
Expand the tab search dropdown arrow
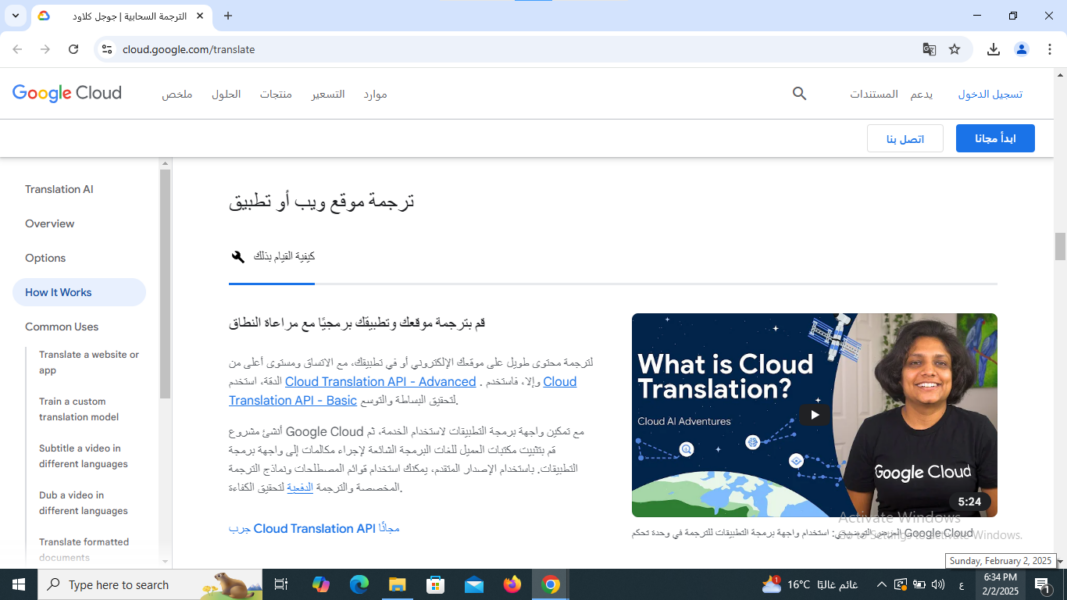15,16
